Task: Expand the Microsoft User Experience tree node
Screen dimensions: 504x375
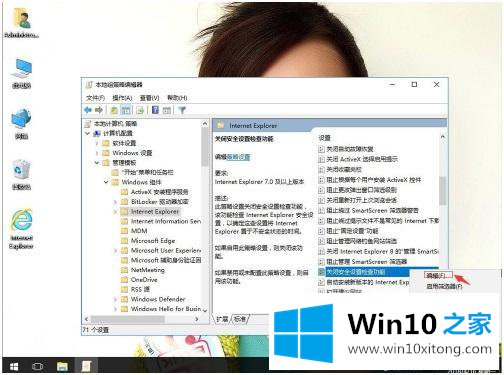Action: click(115, 250)
